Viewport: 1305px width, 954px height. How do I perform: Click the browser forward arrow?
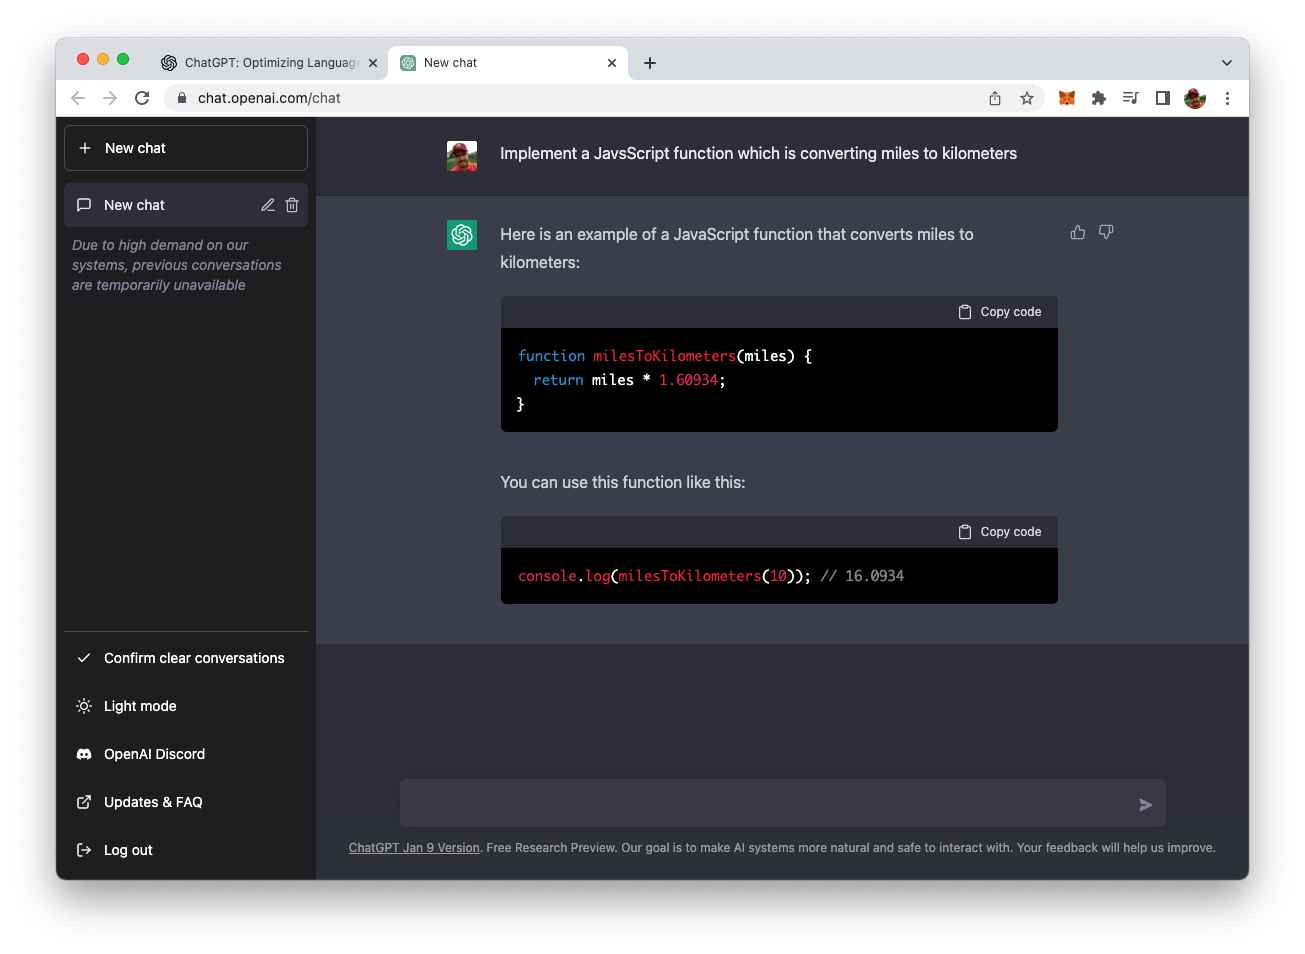point(110,98)
